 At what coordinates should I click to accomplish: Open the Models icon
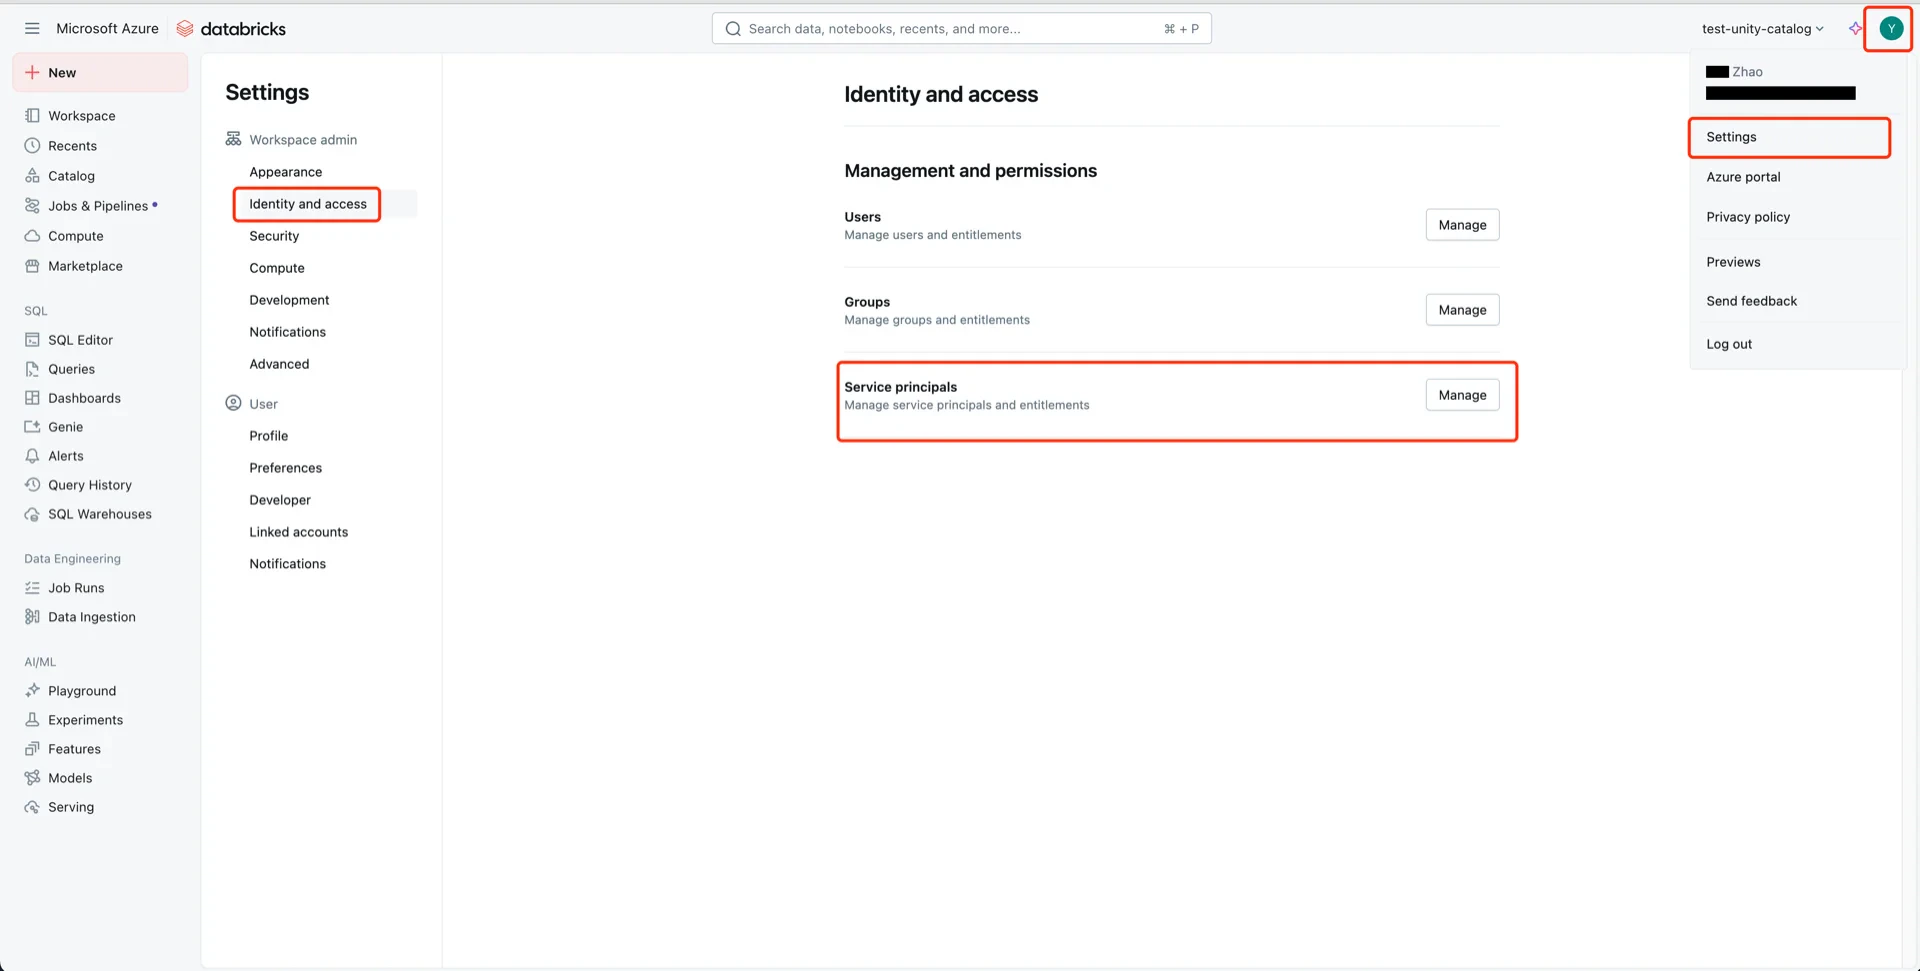32,778
